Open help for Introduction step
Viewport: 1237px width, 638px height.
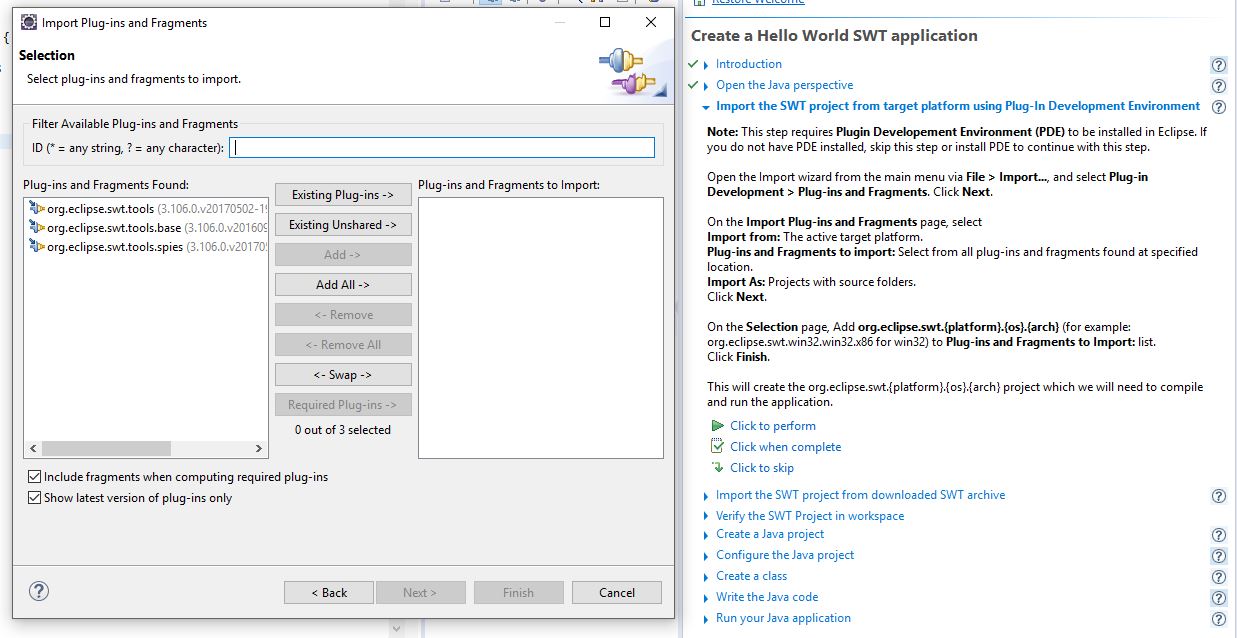(x=1218, y=65)
